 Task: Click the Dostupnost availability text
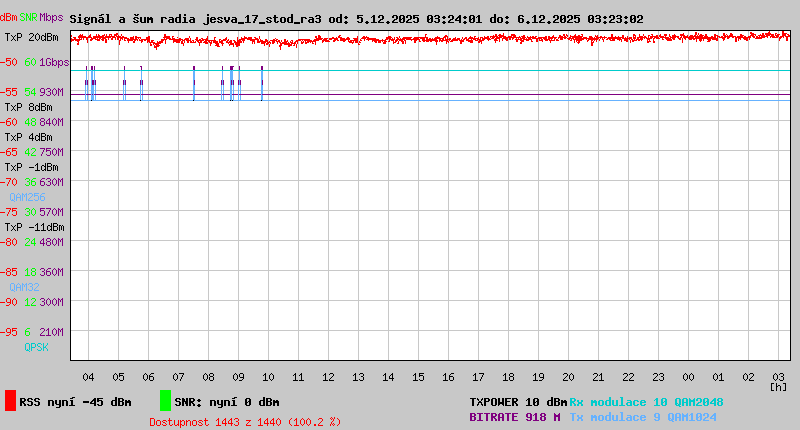pyautogui.click(x=244, y=422)
